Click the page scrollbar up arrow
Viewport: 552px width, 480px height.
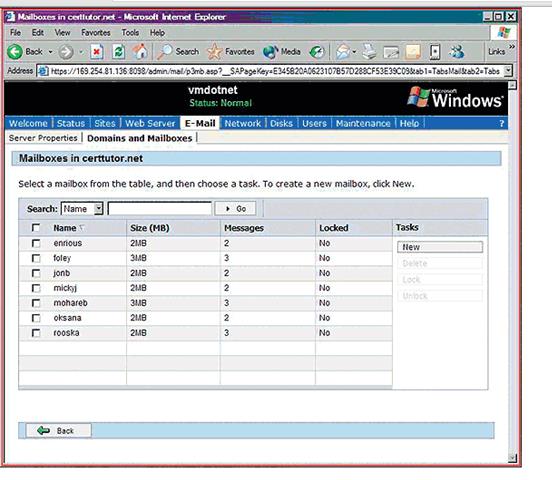point(513,85)
